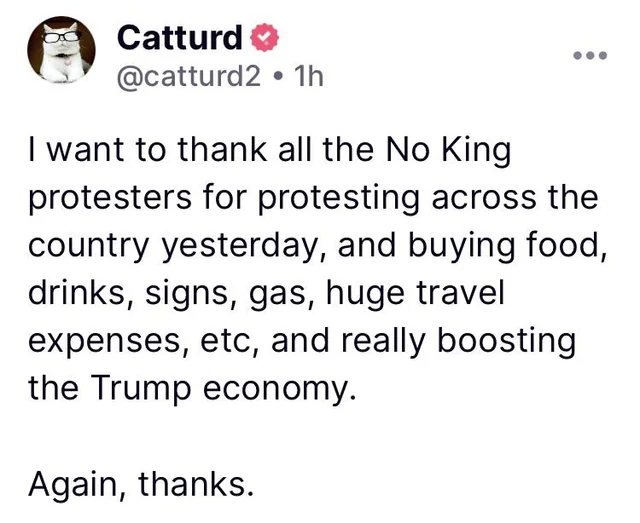Click "the Trump economy." text line

click(x=192, y=387)
